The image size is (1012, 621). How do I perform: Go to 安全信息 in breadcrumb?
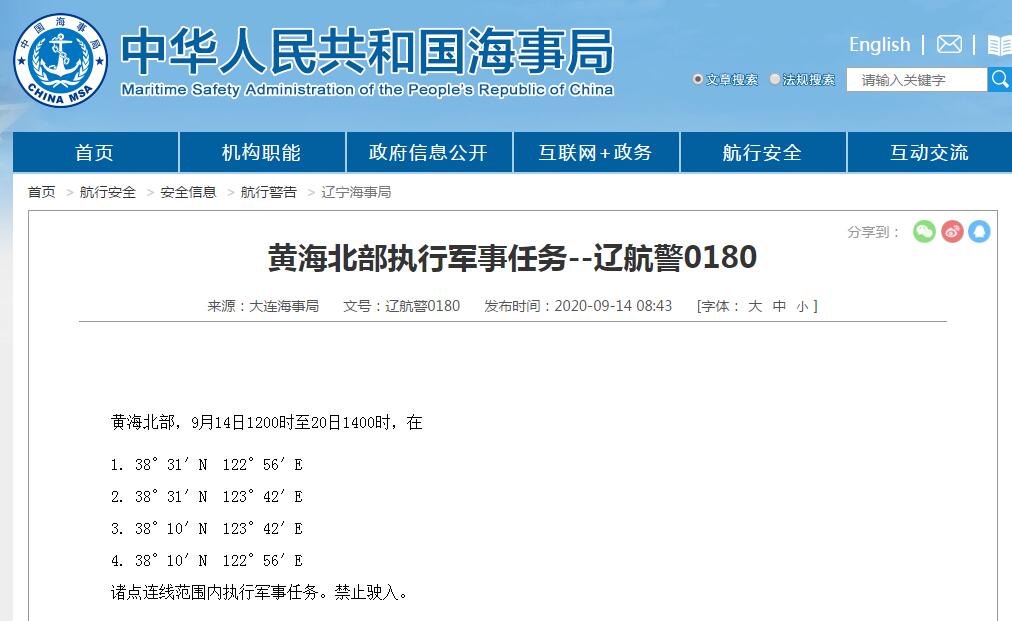coord(188,192)
